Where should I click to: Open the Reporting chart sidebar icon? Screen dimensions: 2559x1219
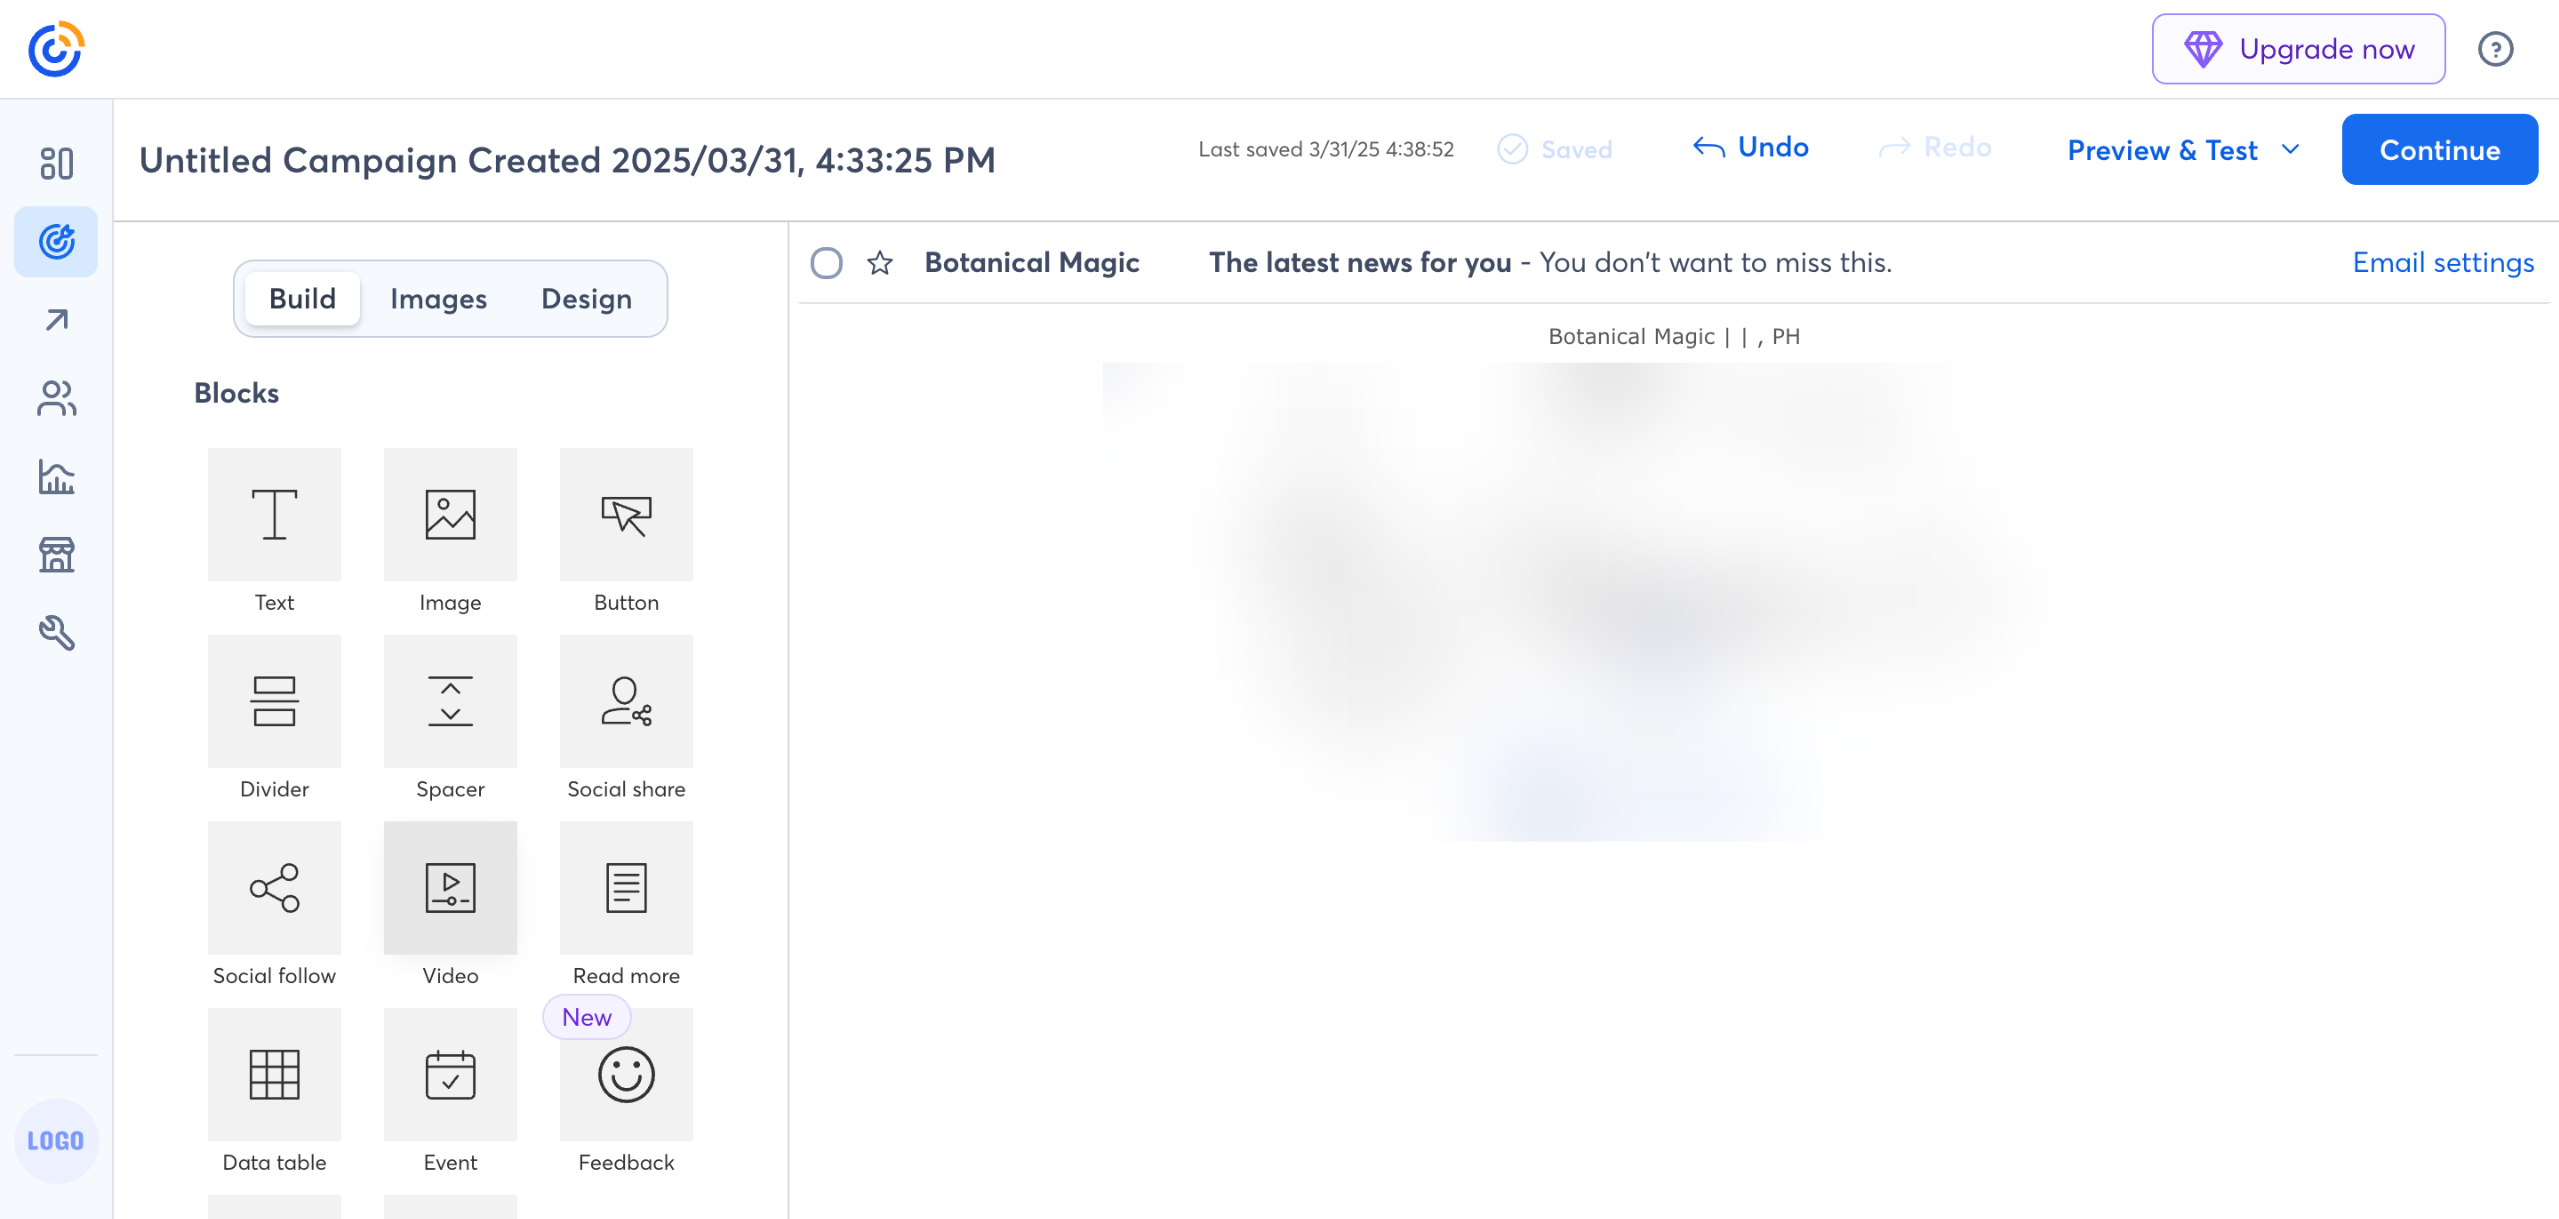click(56, 477)
